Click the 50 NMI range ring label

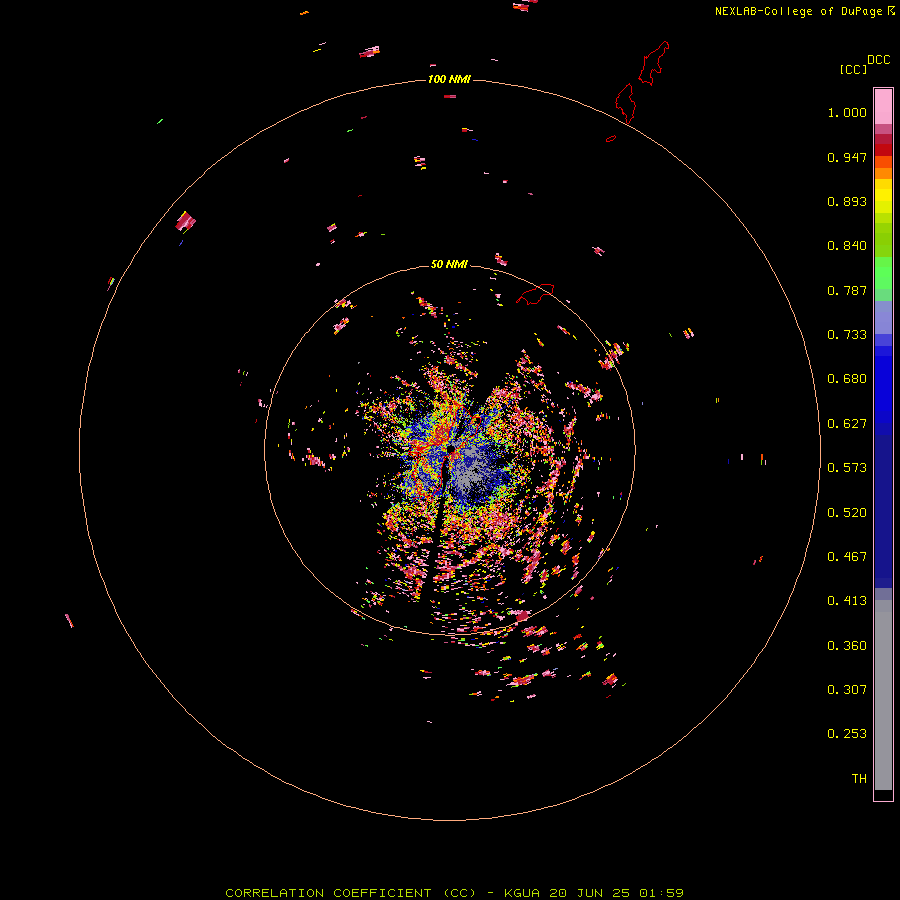[449, 264]
